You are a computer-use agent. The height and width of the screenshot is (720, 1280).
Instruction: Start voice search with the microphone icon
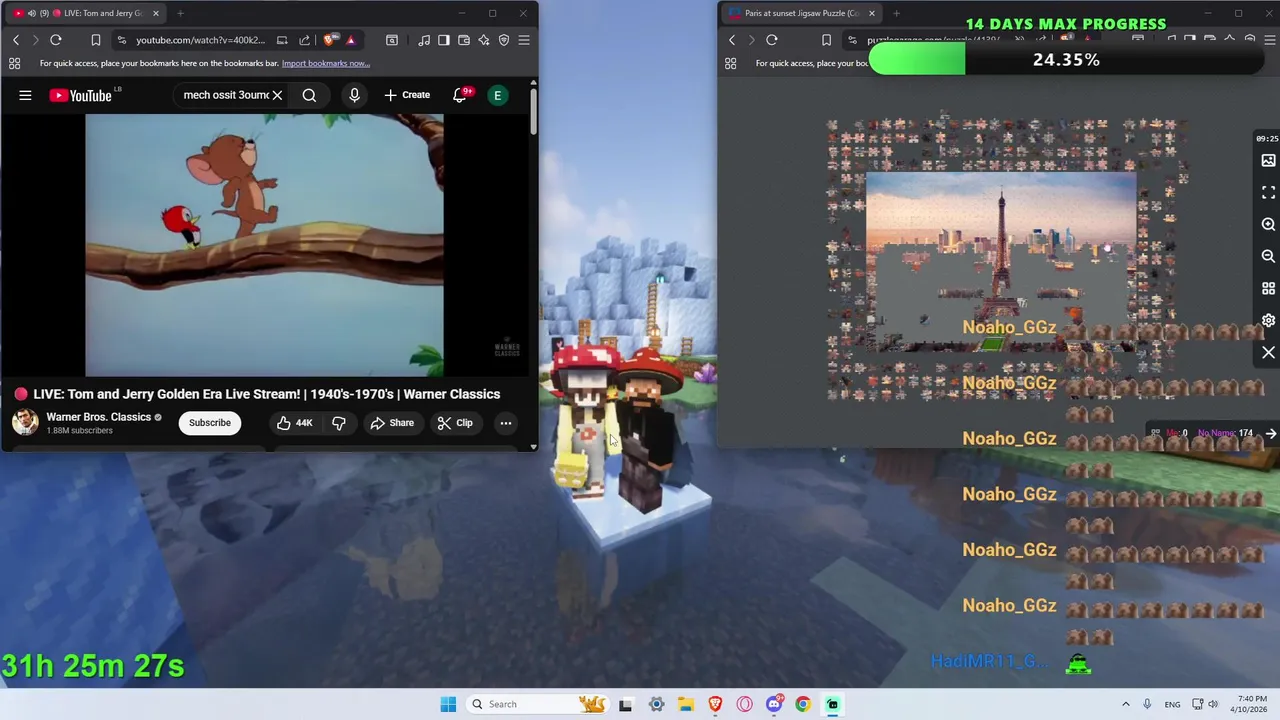click(354, 95)
